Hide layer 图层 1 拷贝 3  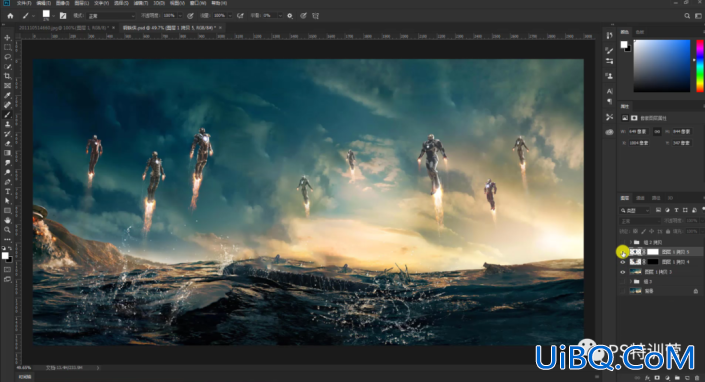(x=623, y=272)
